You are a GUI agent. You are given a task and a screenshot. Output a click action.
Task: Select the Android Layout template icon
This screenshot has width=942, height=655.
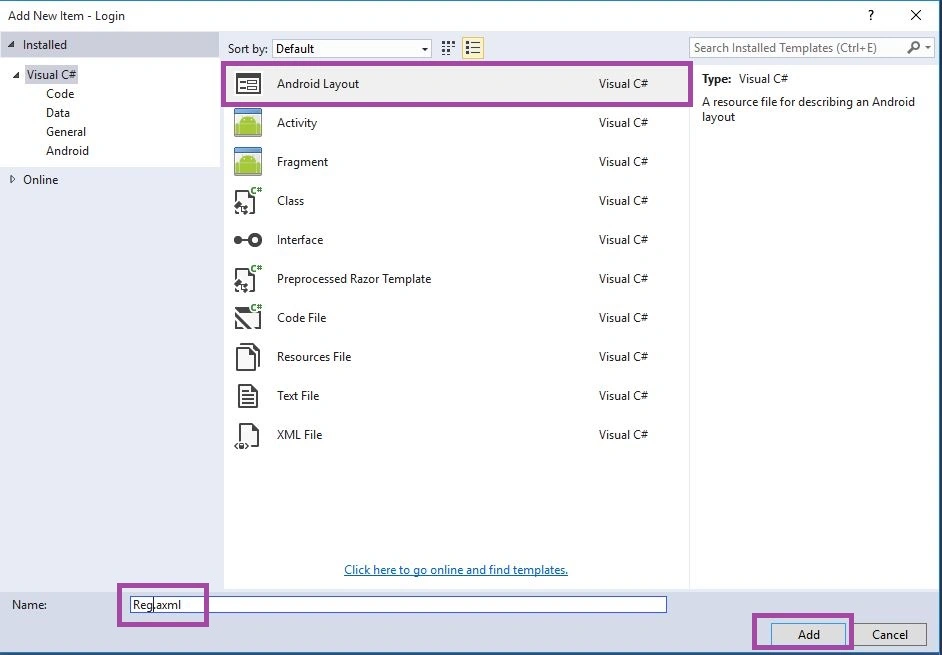(x=248, y=84)
